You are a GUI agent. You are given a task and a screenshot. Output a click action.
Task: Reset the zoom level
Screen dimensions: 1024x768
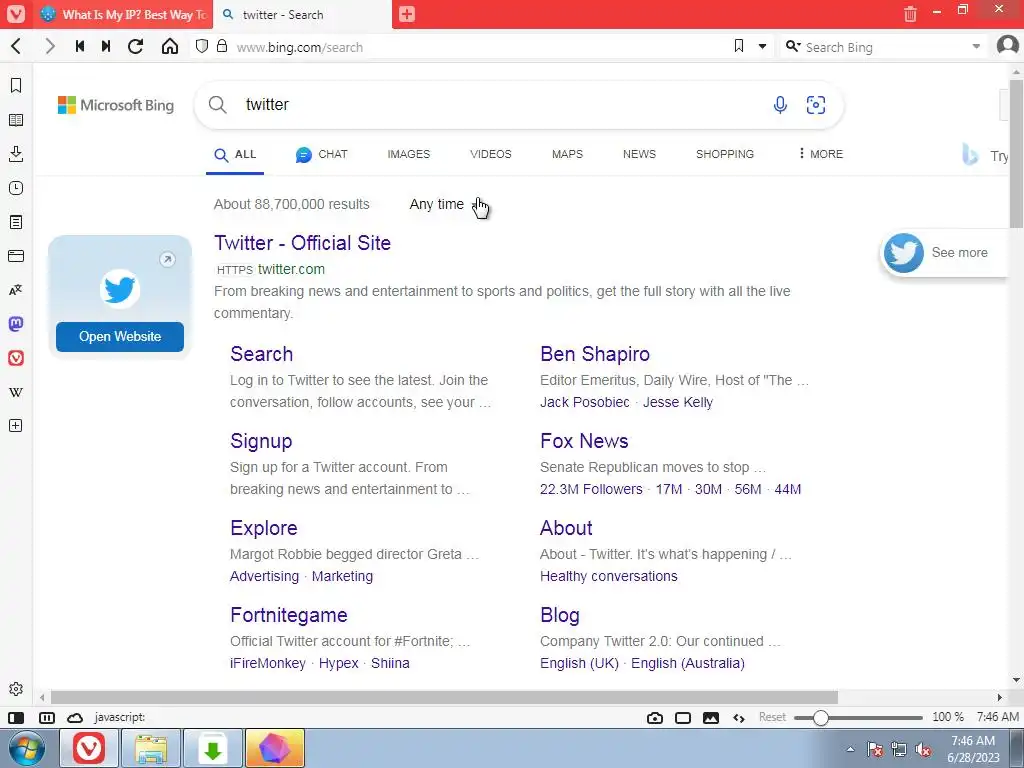pyautogui.click(x=772, y=717)
